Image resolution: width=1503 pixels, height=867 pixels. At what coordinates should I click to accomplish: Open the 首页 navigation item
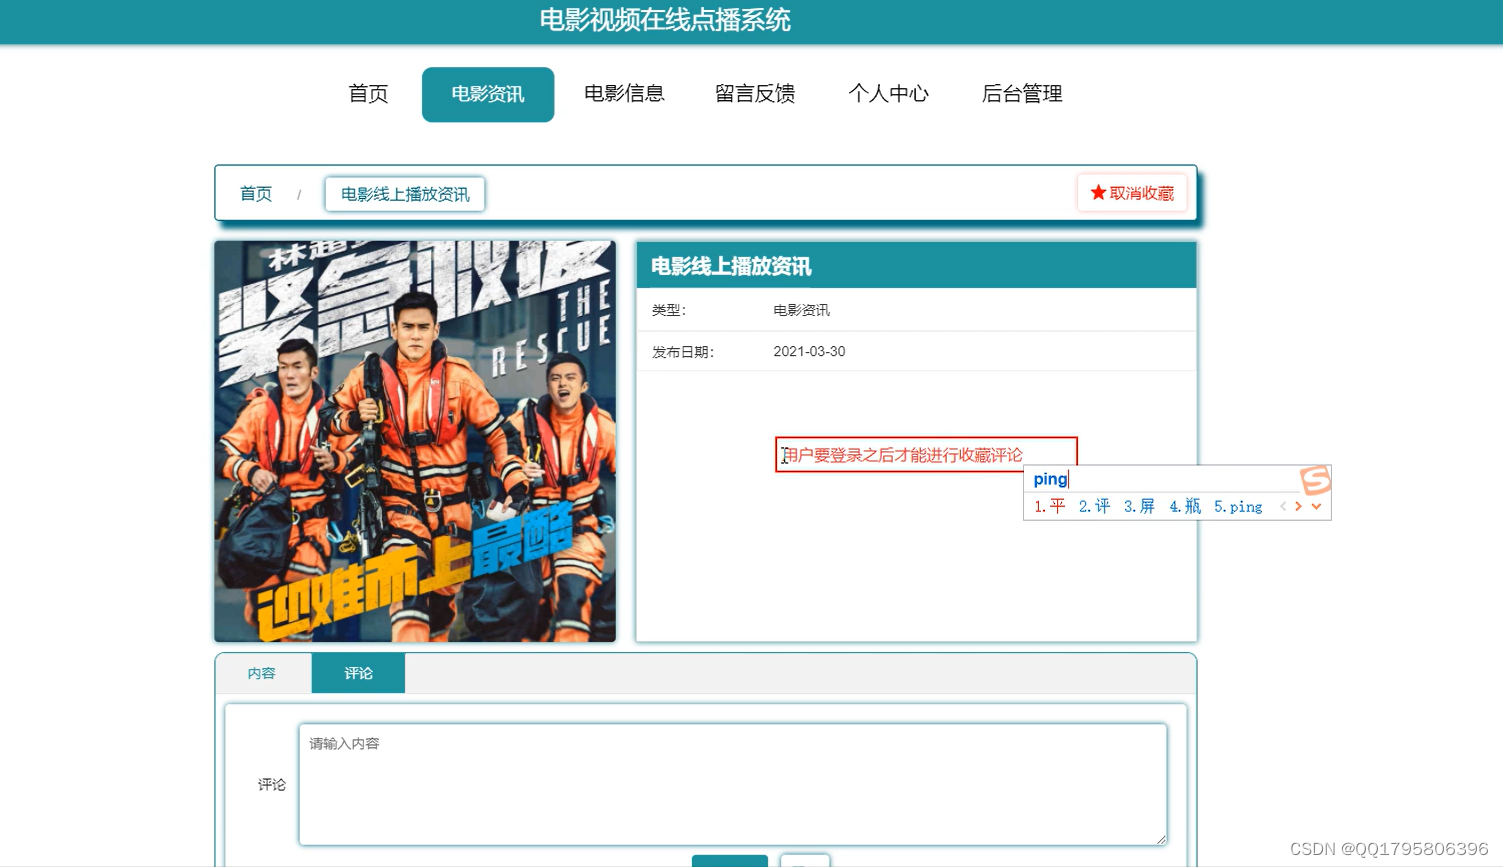368,94
